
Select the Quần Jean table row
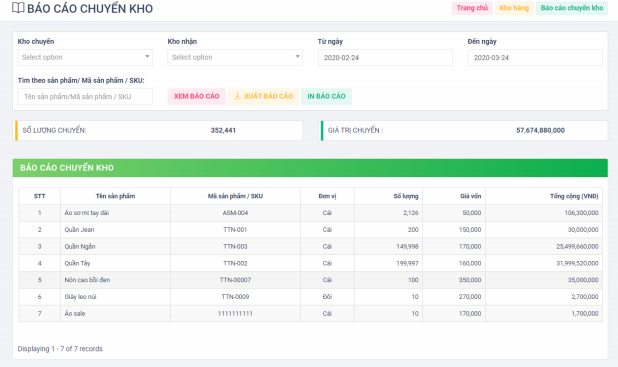pyautogui.click(x=311, y=229)
